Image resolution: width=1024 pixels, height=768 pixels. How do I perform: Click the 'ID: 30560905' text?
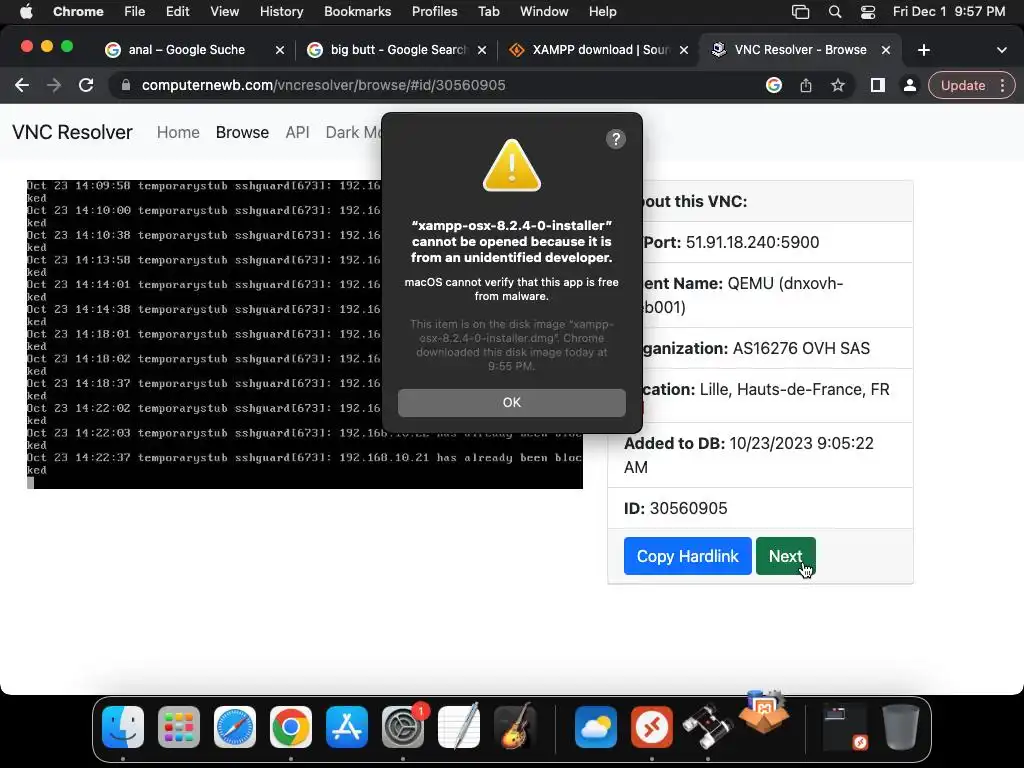click(x=675, y=508)
